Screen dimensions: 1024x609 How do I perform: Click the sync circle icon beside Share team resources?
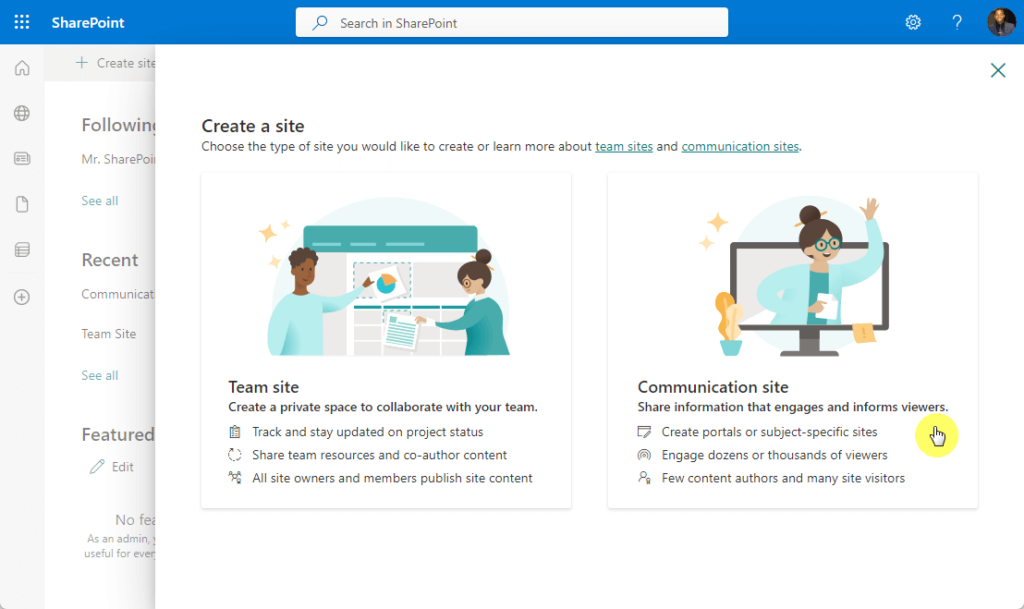click(235, 455)
